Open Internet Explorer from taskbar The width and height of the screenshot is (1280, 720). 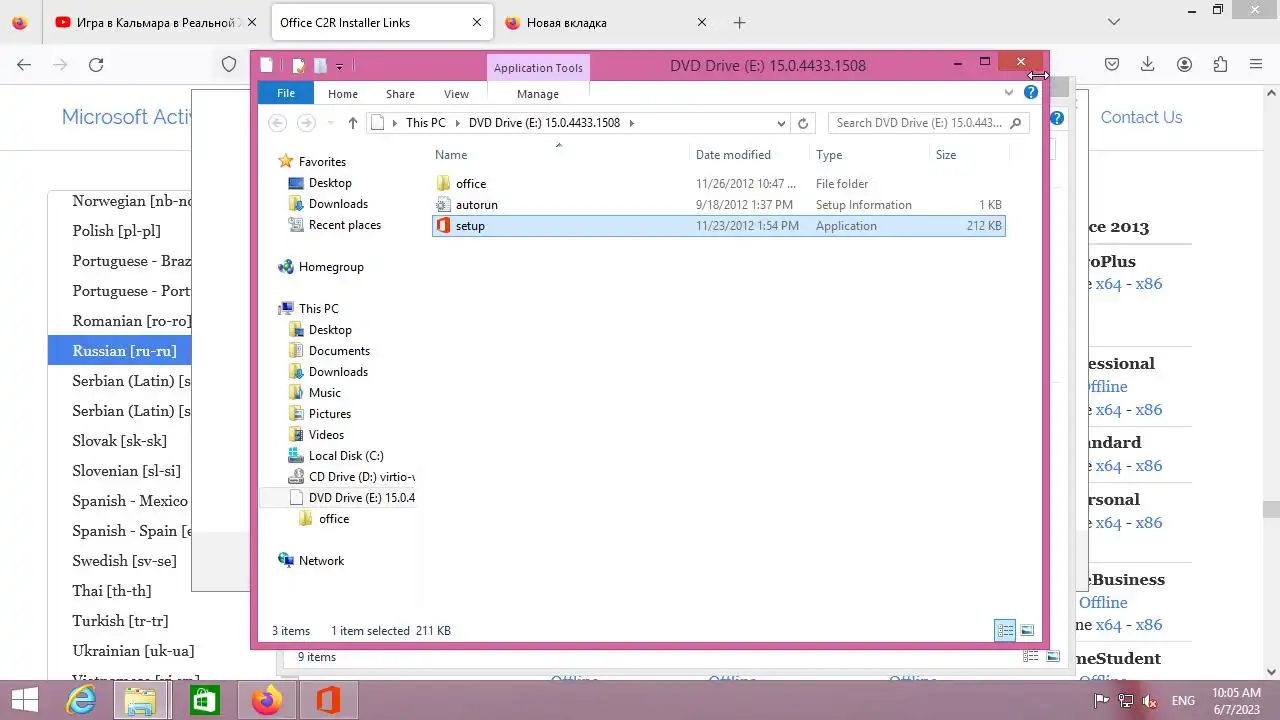pyautogui.click(x=81, y=700)
